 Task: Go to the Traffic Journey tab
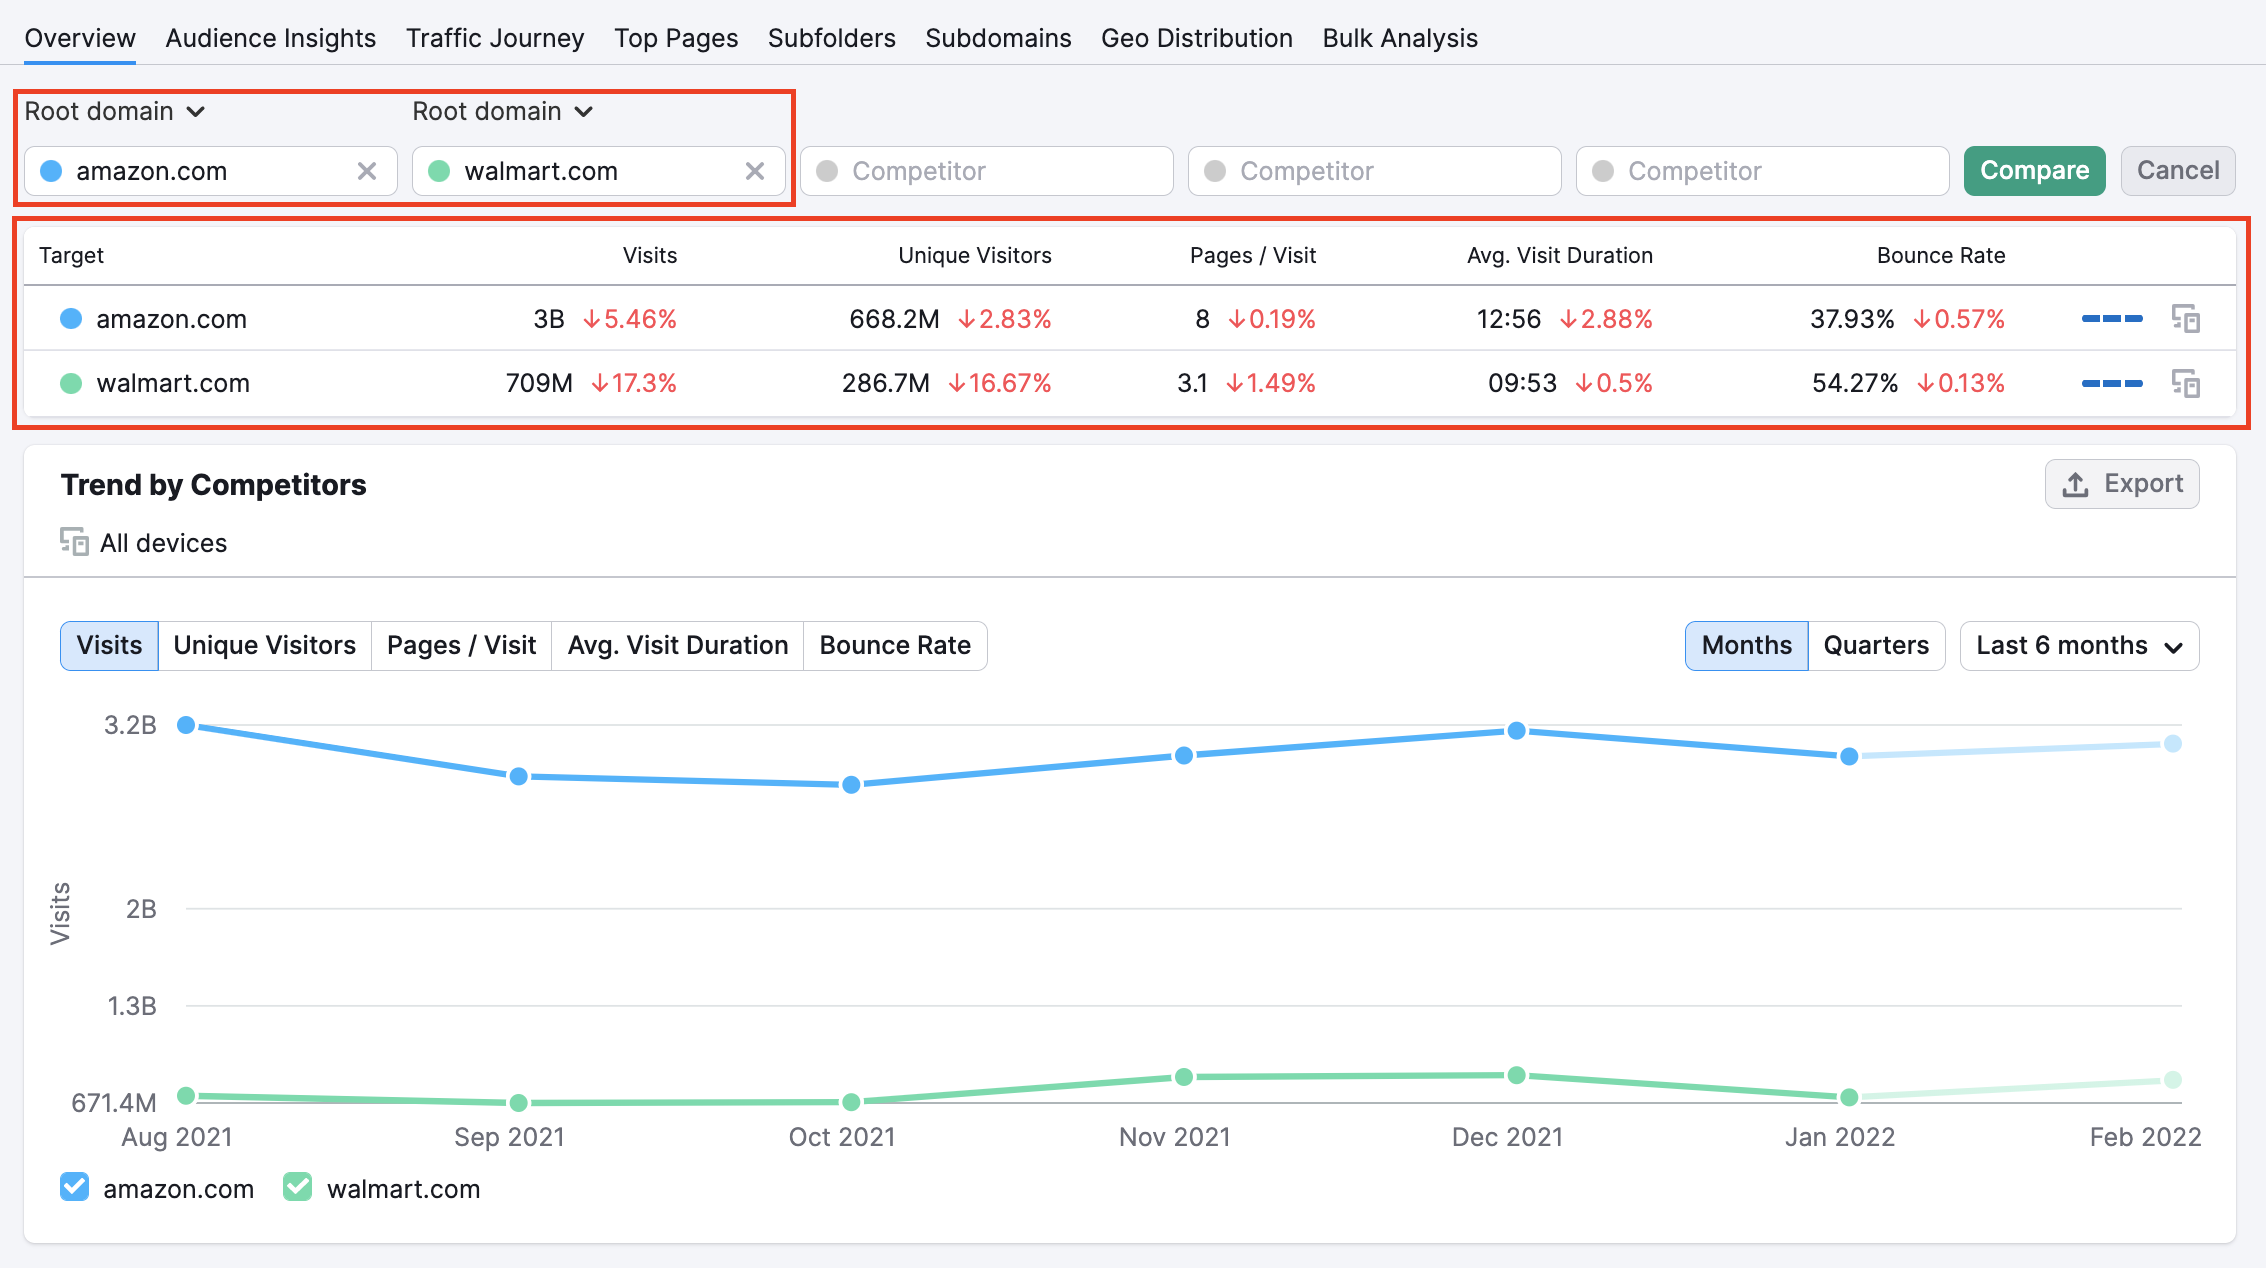(x=495, y=38)
